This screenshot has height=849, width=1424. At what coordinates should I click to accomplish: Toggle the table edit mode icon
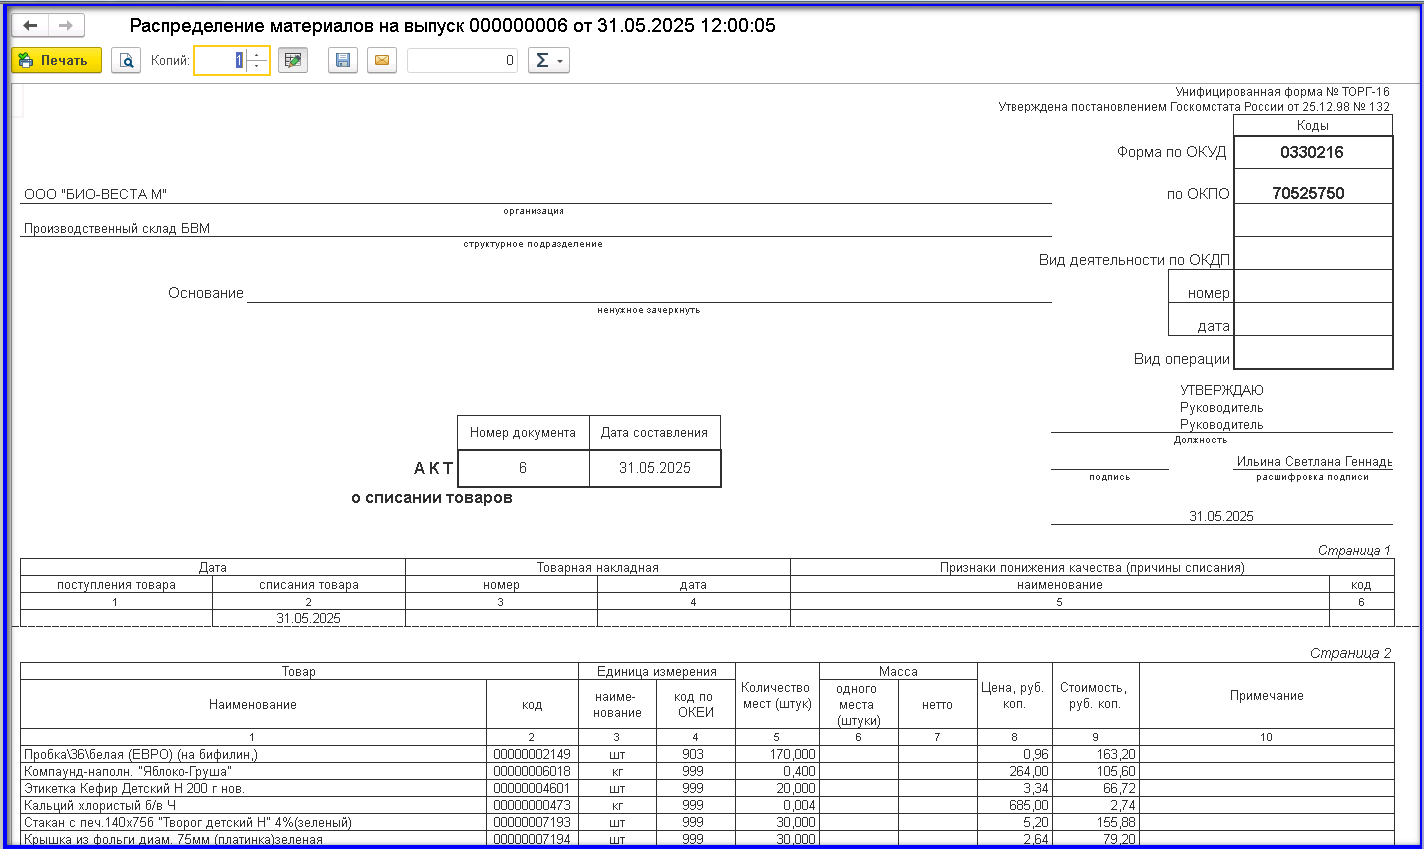[x=292, y=61]
